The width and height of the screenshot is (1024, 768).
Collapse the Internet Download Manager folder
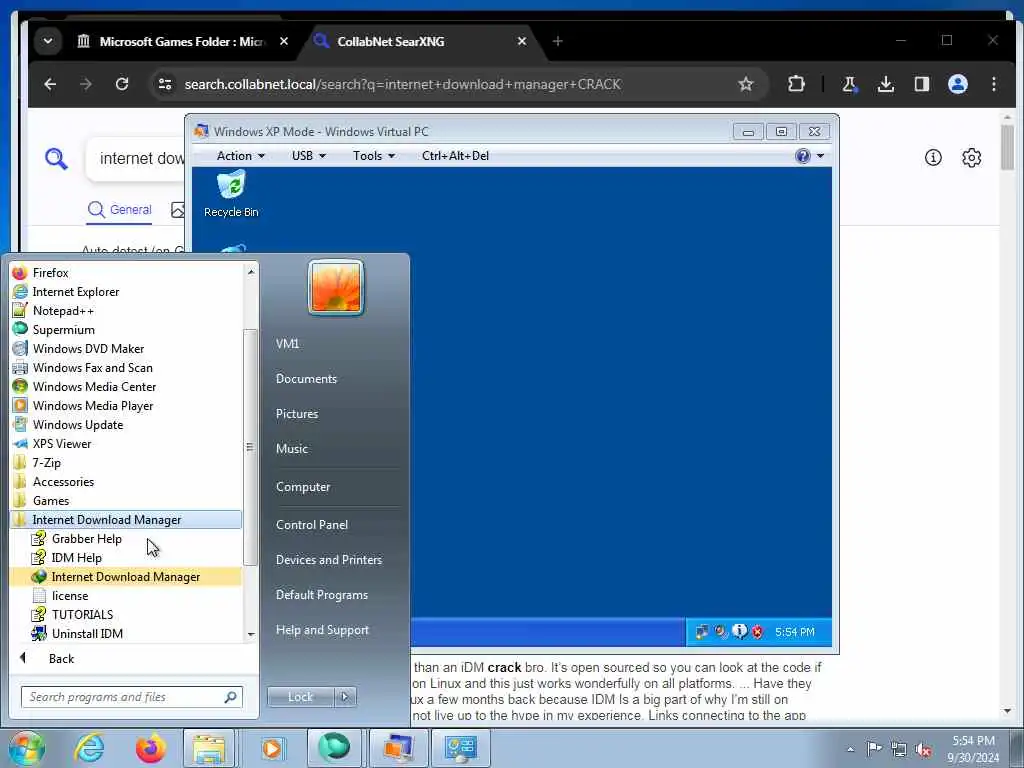point(126,520)
